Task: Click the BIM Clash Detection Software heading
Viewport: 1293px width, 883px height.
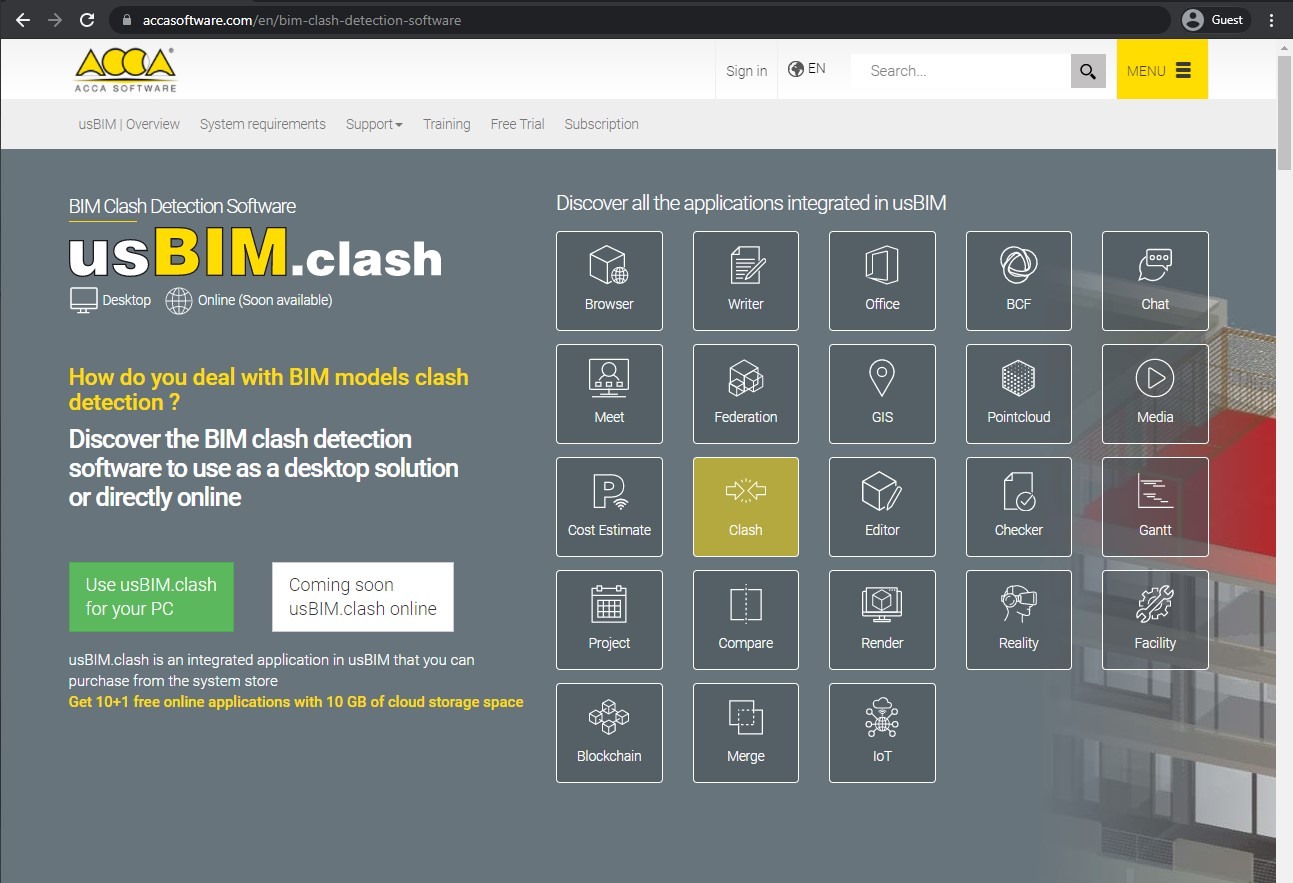Action: (182, 206)
